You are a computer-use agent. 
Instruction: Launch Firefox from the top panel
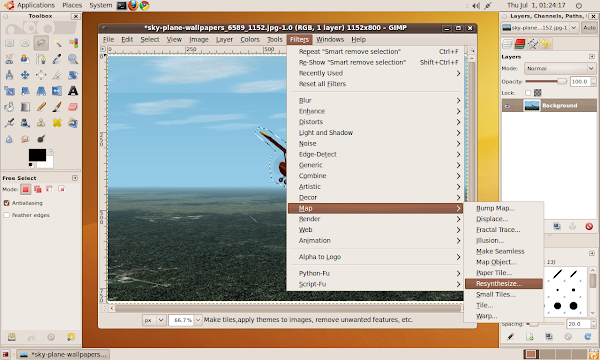tap(133, 5)
